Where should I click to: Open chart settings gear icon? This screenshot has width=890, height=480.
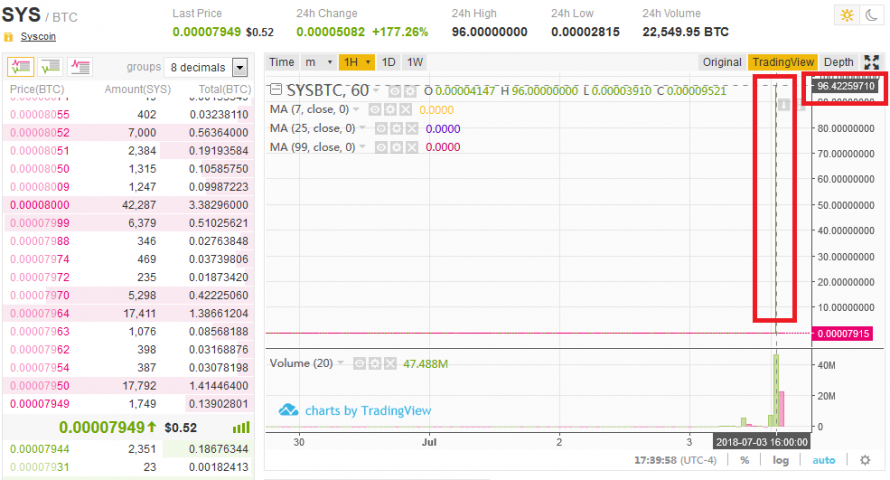coord(864,460)
